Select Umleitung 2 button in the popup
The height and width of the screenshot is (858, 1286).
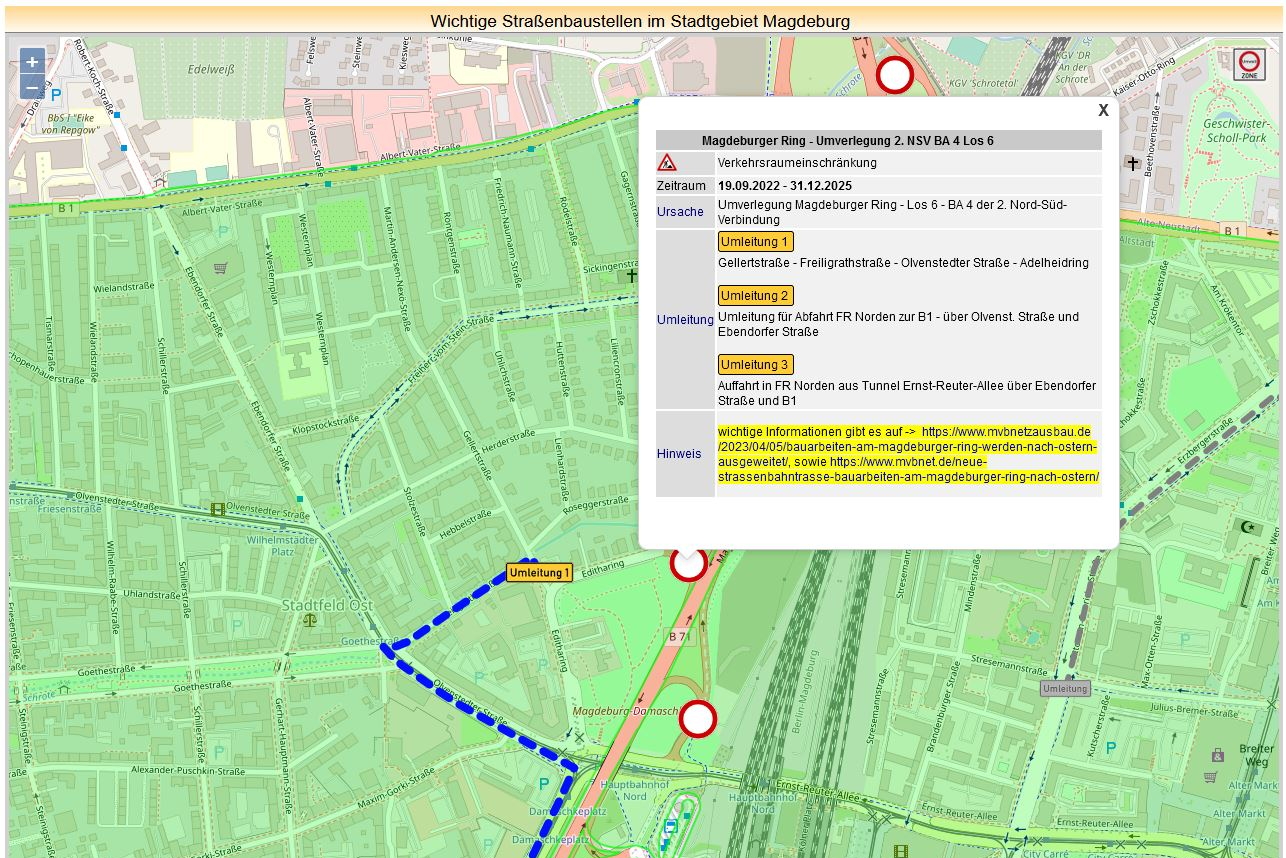point(755,296)
